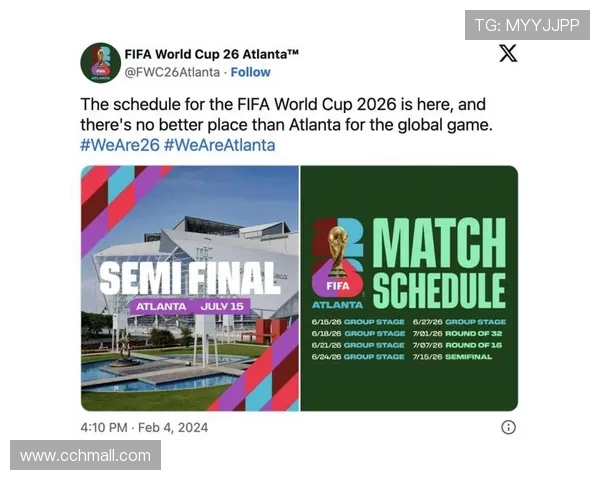Follow the FWC26Atlanta account
Viewport: 600px width, 480px height.
click(250, 72)
